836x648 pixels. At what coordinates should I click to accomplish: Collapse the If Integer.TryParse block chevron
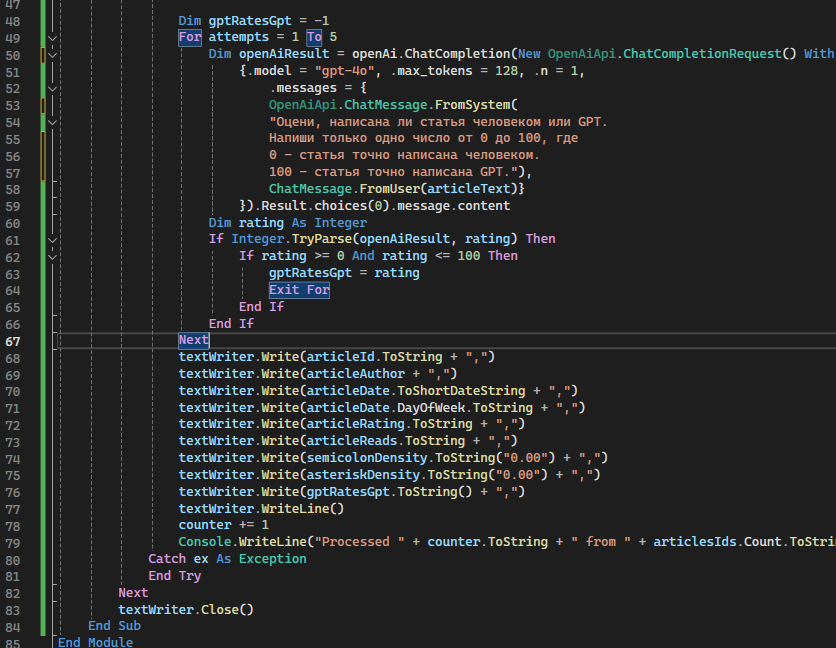(x=52, y=241)
